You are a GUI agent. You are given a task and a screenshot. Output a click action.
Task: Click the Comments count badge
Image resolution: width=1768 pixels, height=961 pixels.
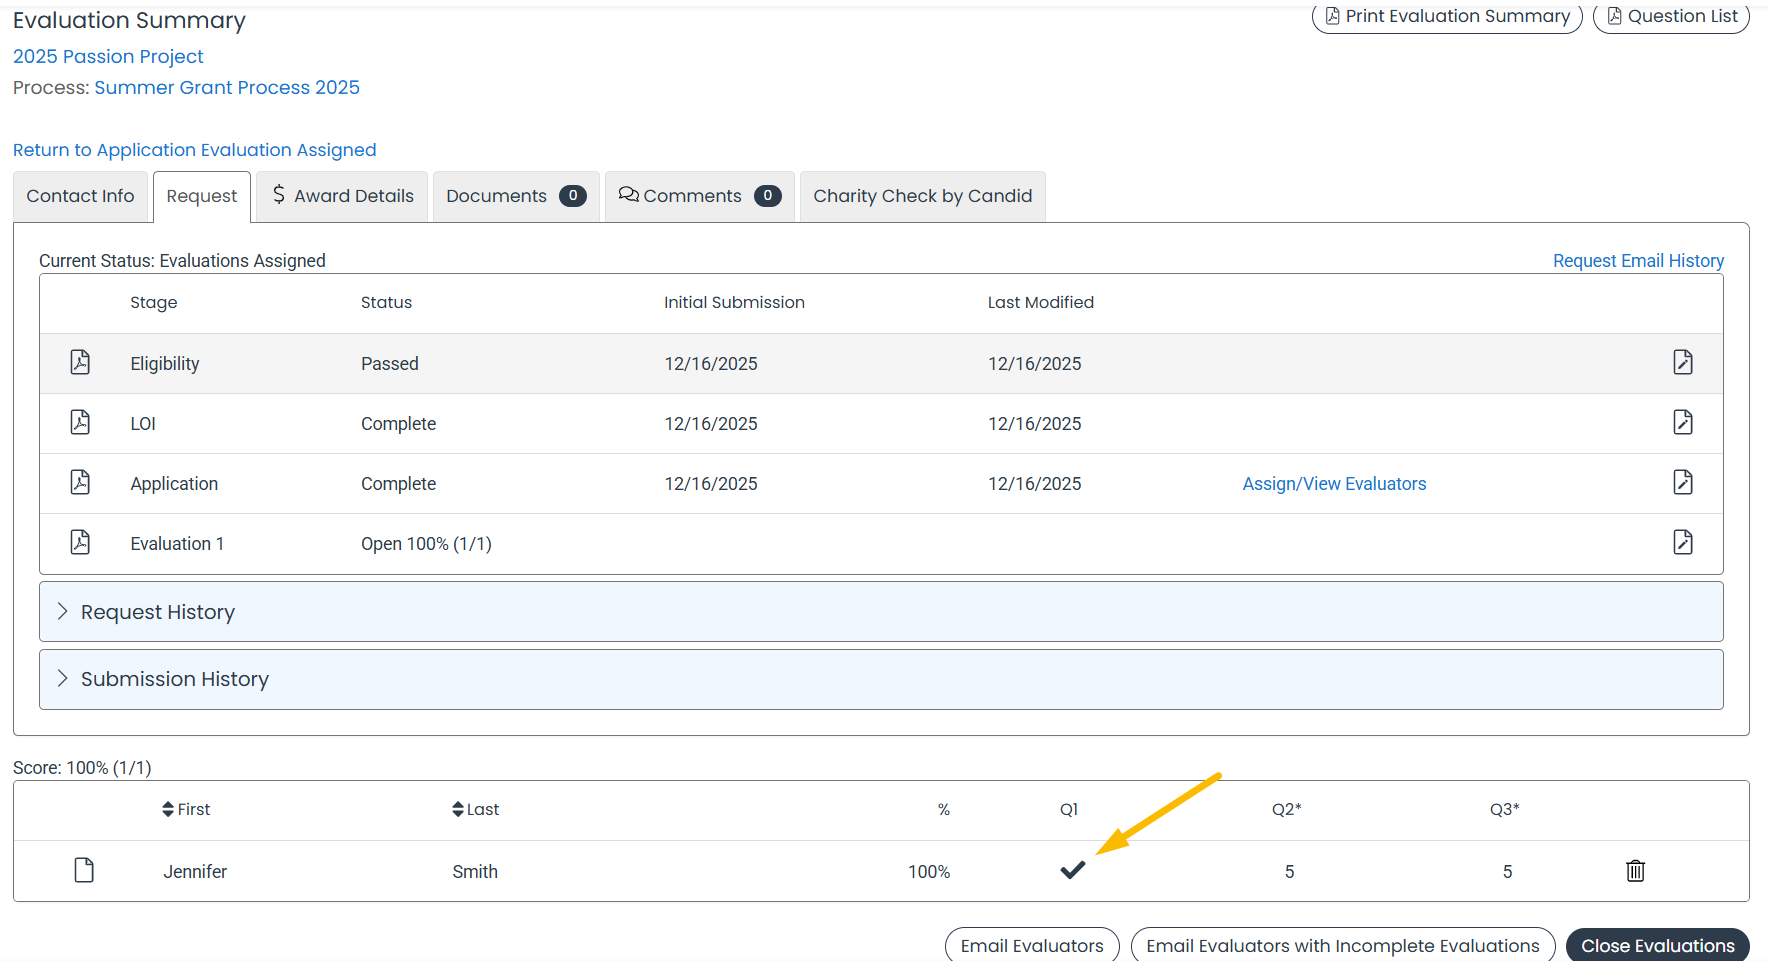click(767, 196)
